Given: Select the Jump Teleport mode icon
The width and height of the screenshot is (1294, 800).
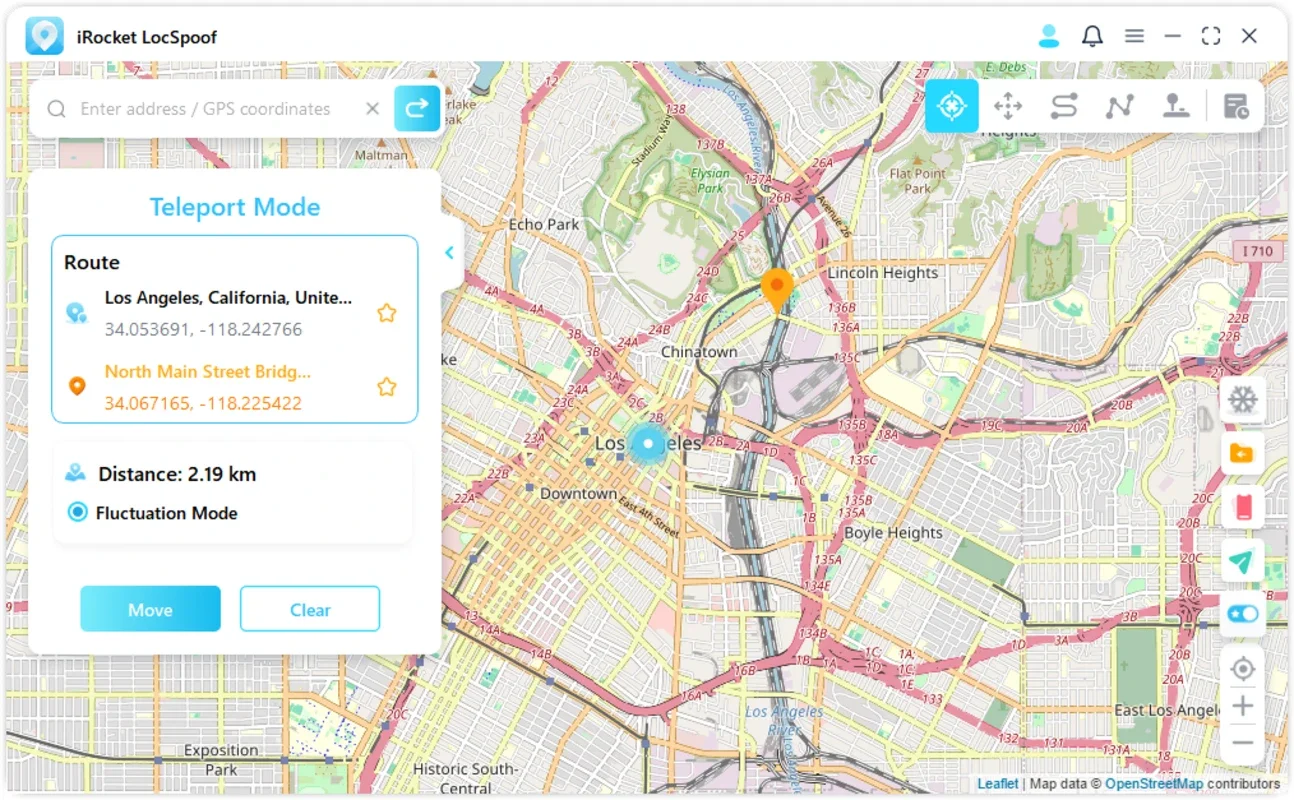Looking at the screenshot, I should coord(1176,106).
